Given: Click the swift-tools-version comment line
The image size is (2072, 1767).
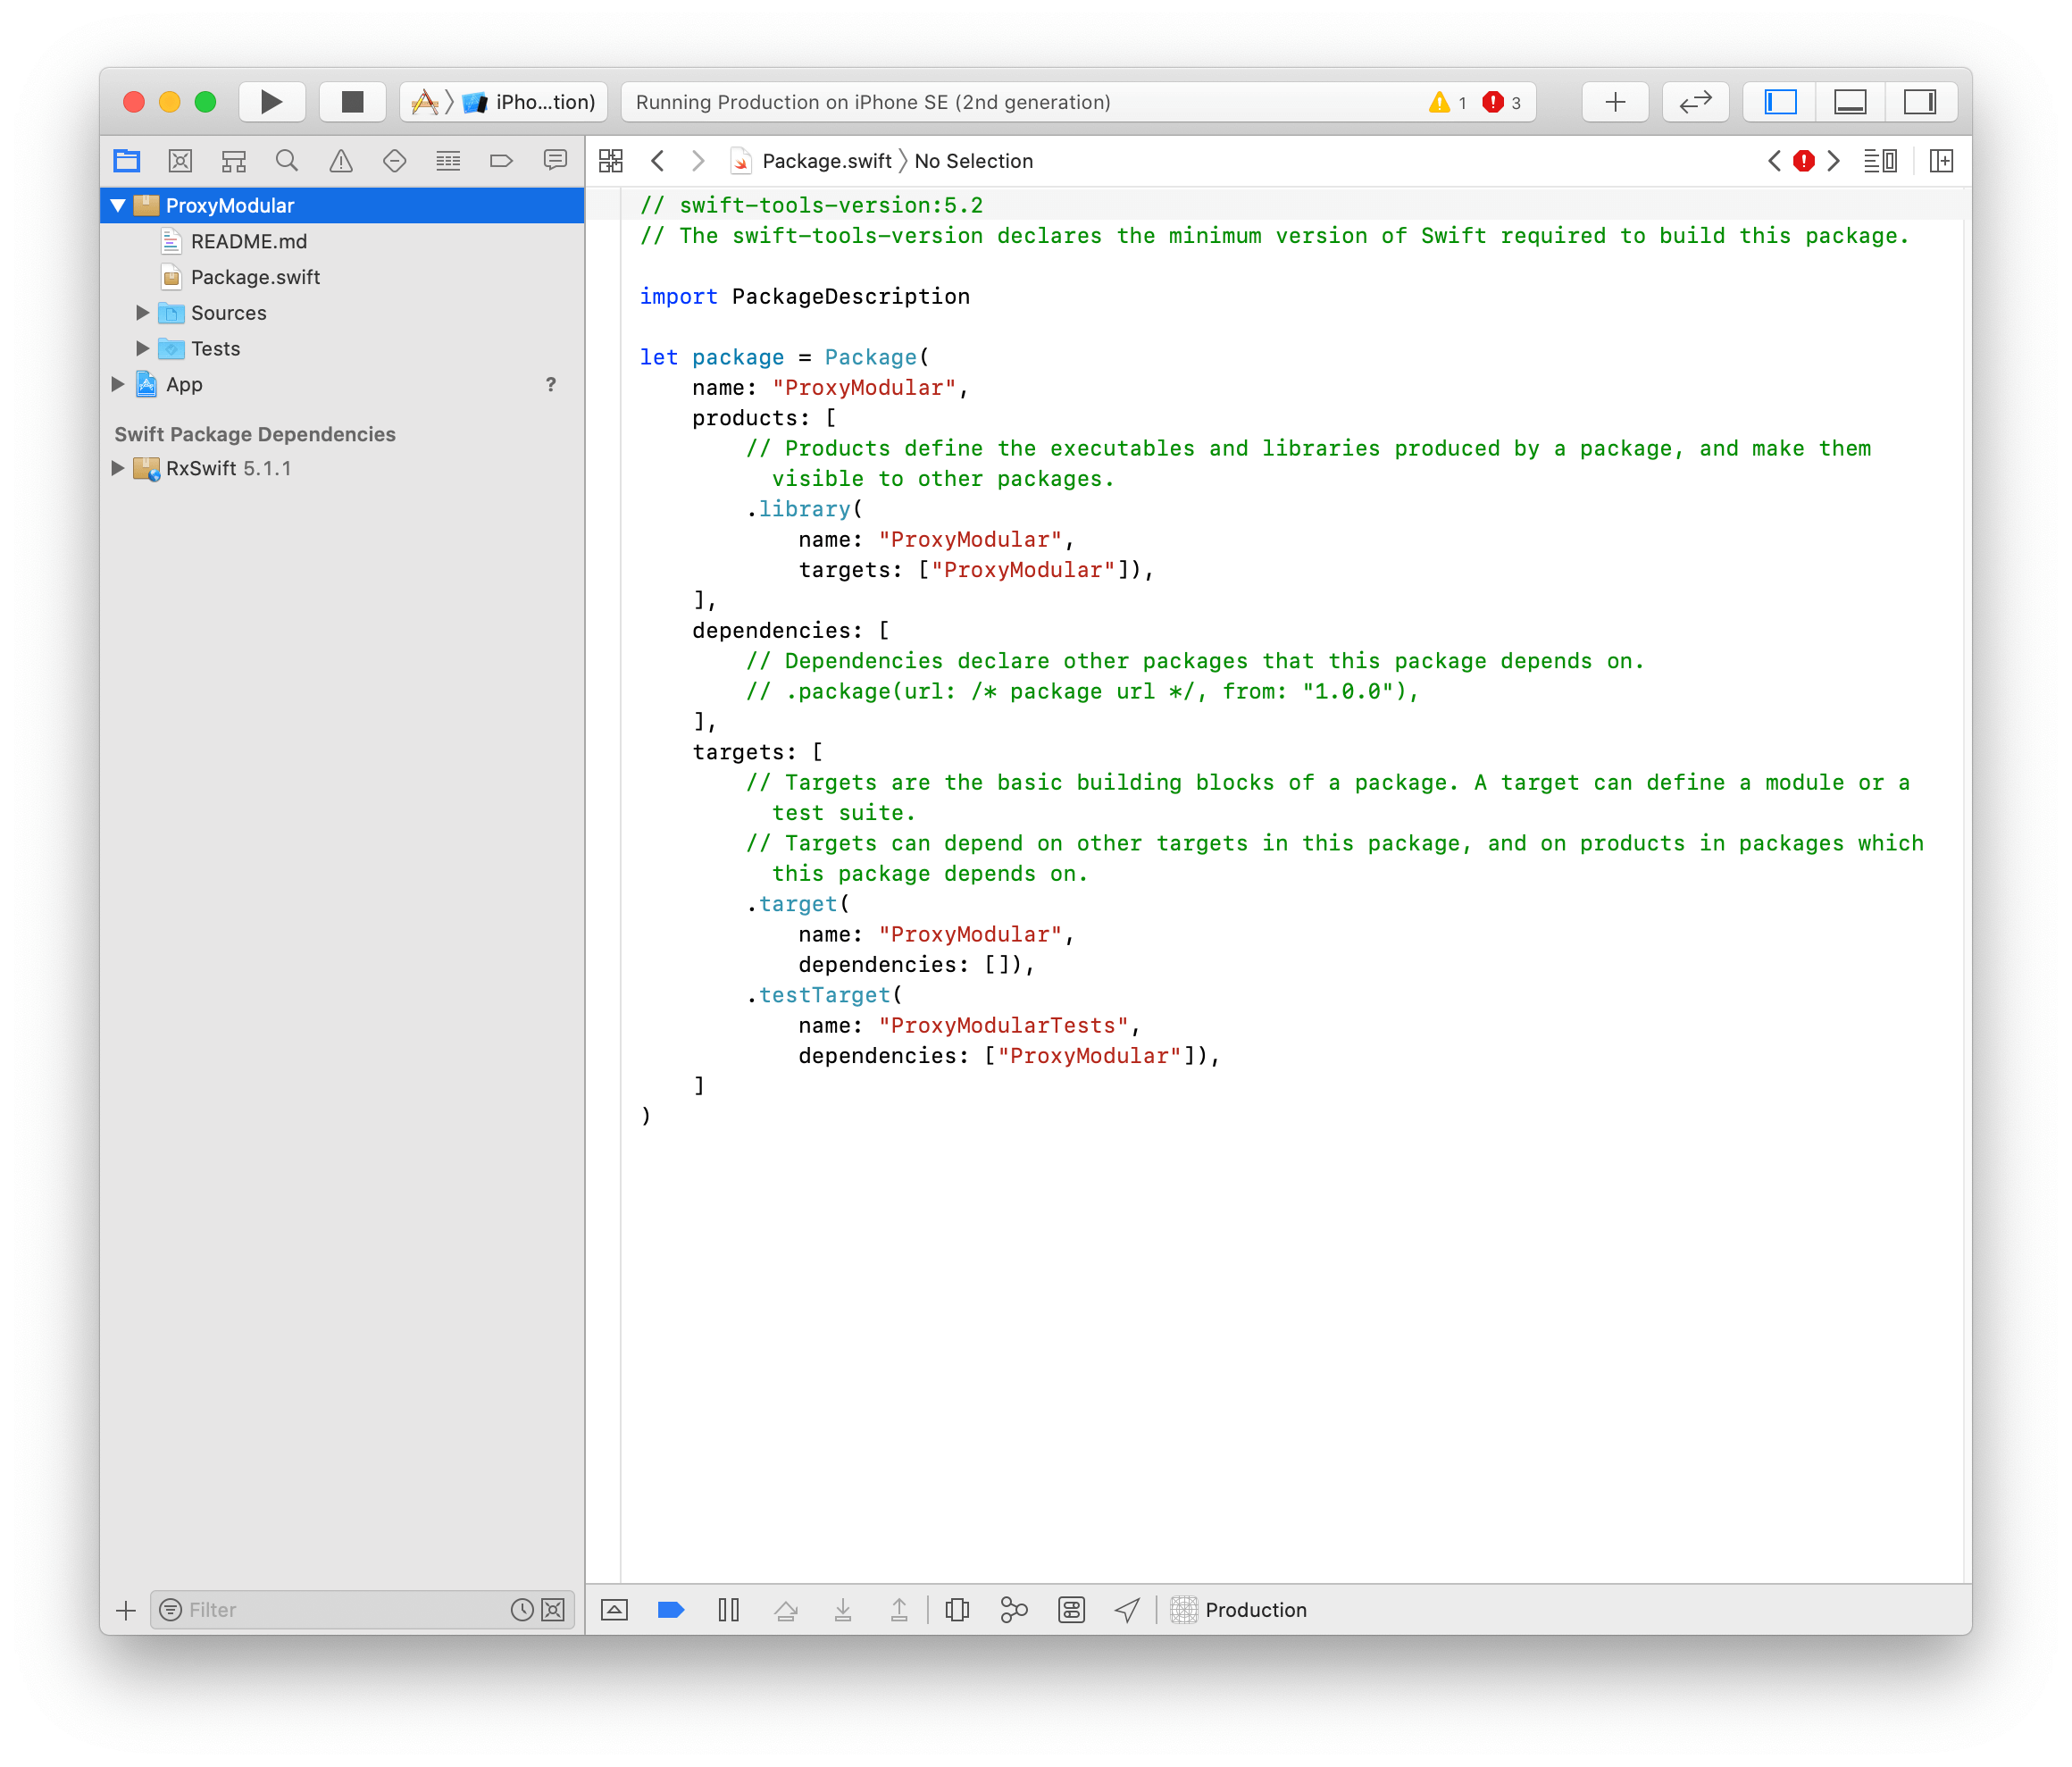Looking at the screenshot, I should (x=811, y=205).
